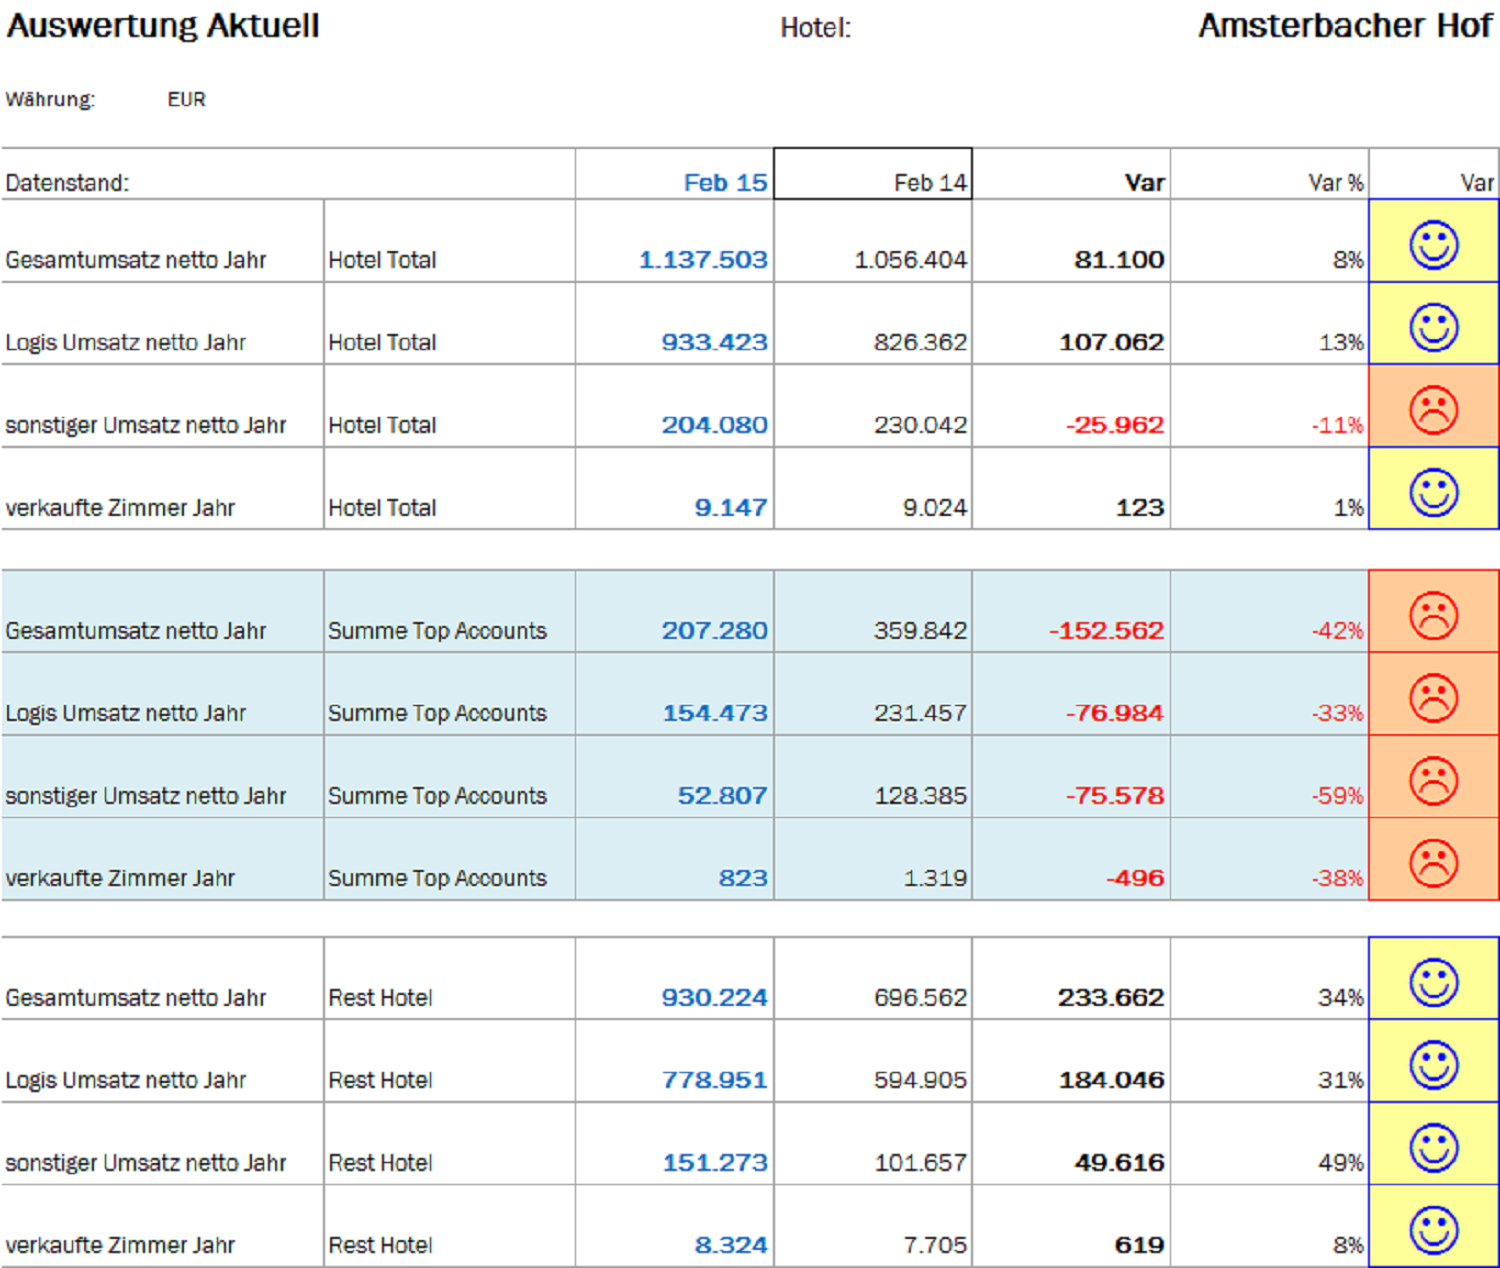
Task: Select percentage cell 49%
Action: tap(1270, 1144)
